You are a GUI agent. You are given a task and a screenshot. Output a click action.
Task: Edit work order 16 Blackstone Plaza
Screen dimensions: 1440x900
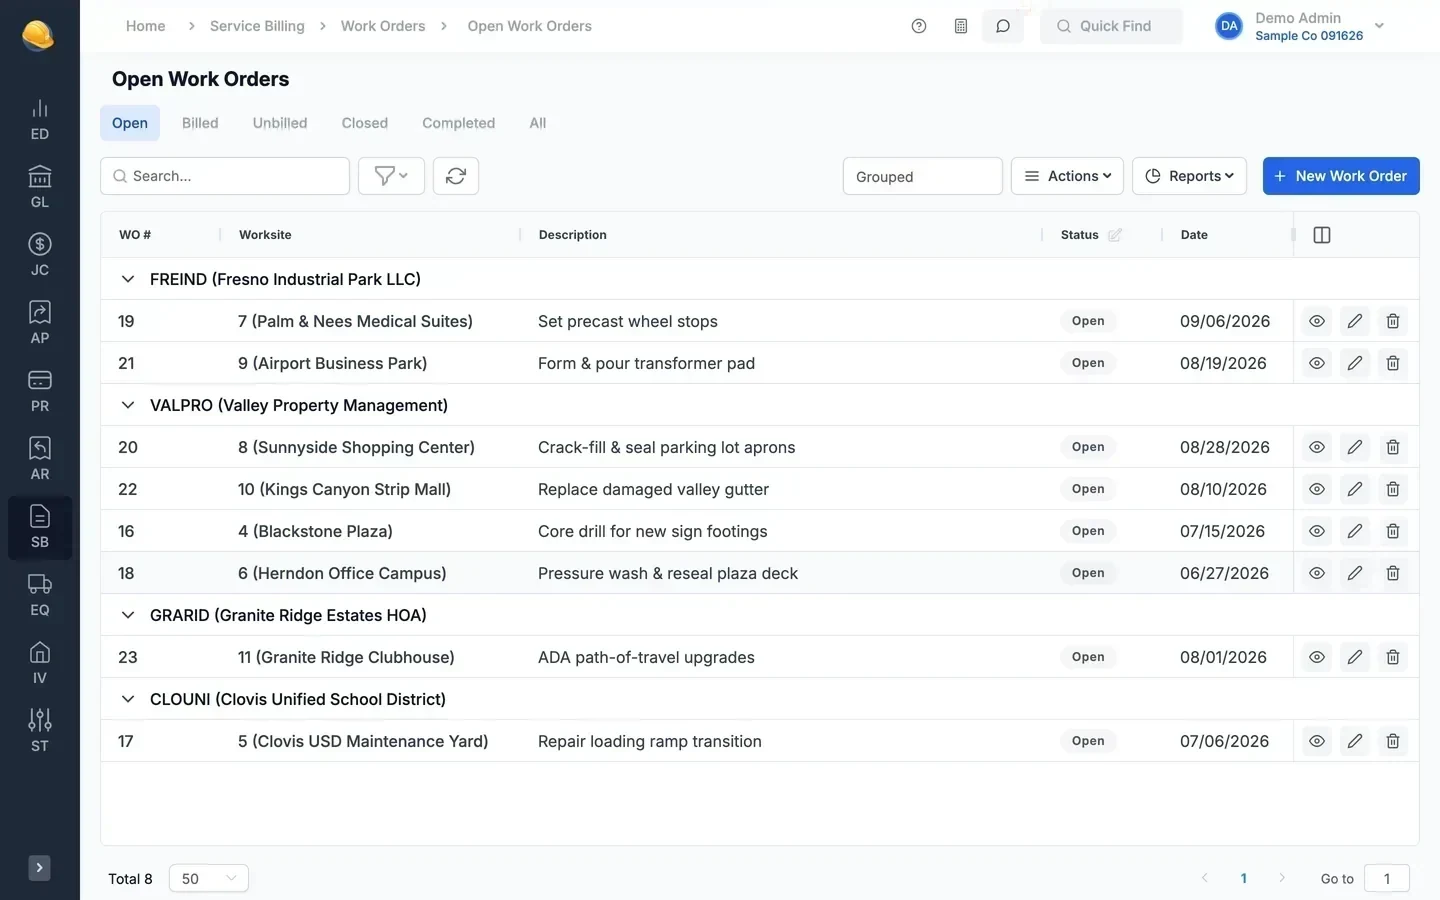[x=1355, y=531]
